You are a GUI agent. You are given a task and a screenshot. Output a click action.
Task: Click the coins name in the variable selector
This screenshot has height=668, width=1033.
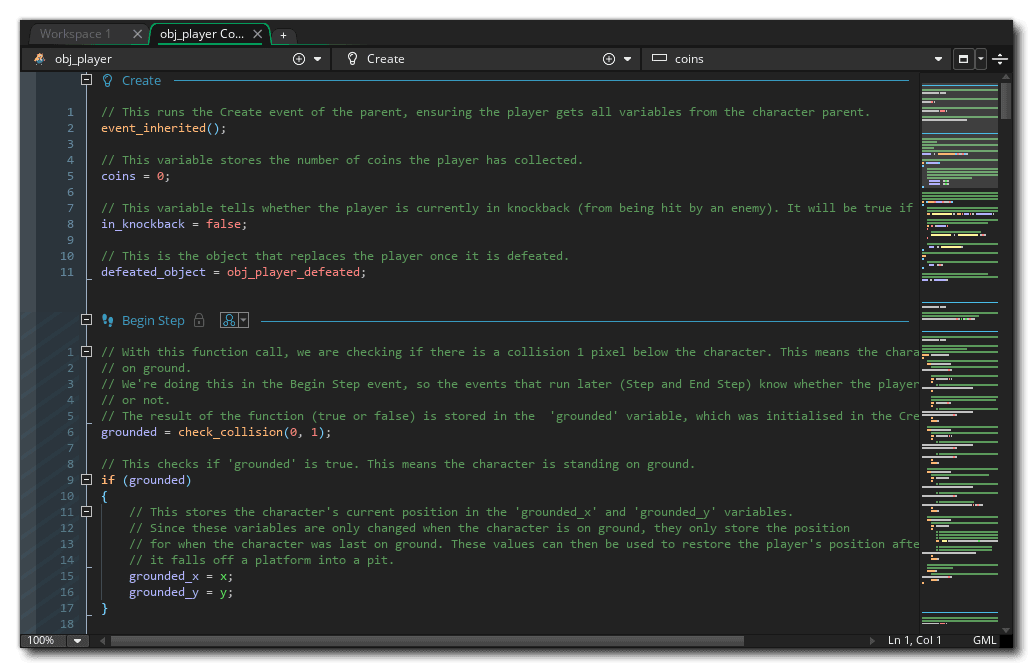point(689,59)
